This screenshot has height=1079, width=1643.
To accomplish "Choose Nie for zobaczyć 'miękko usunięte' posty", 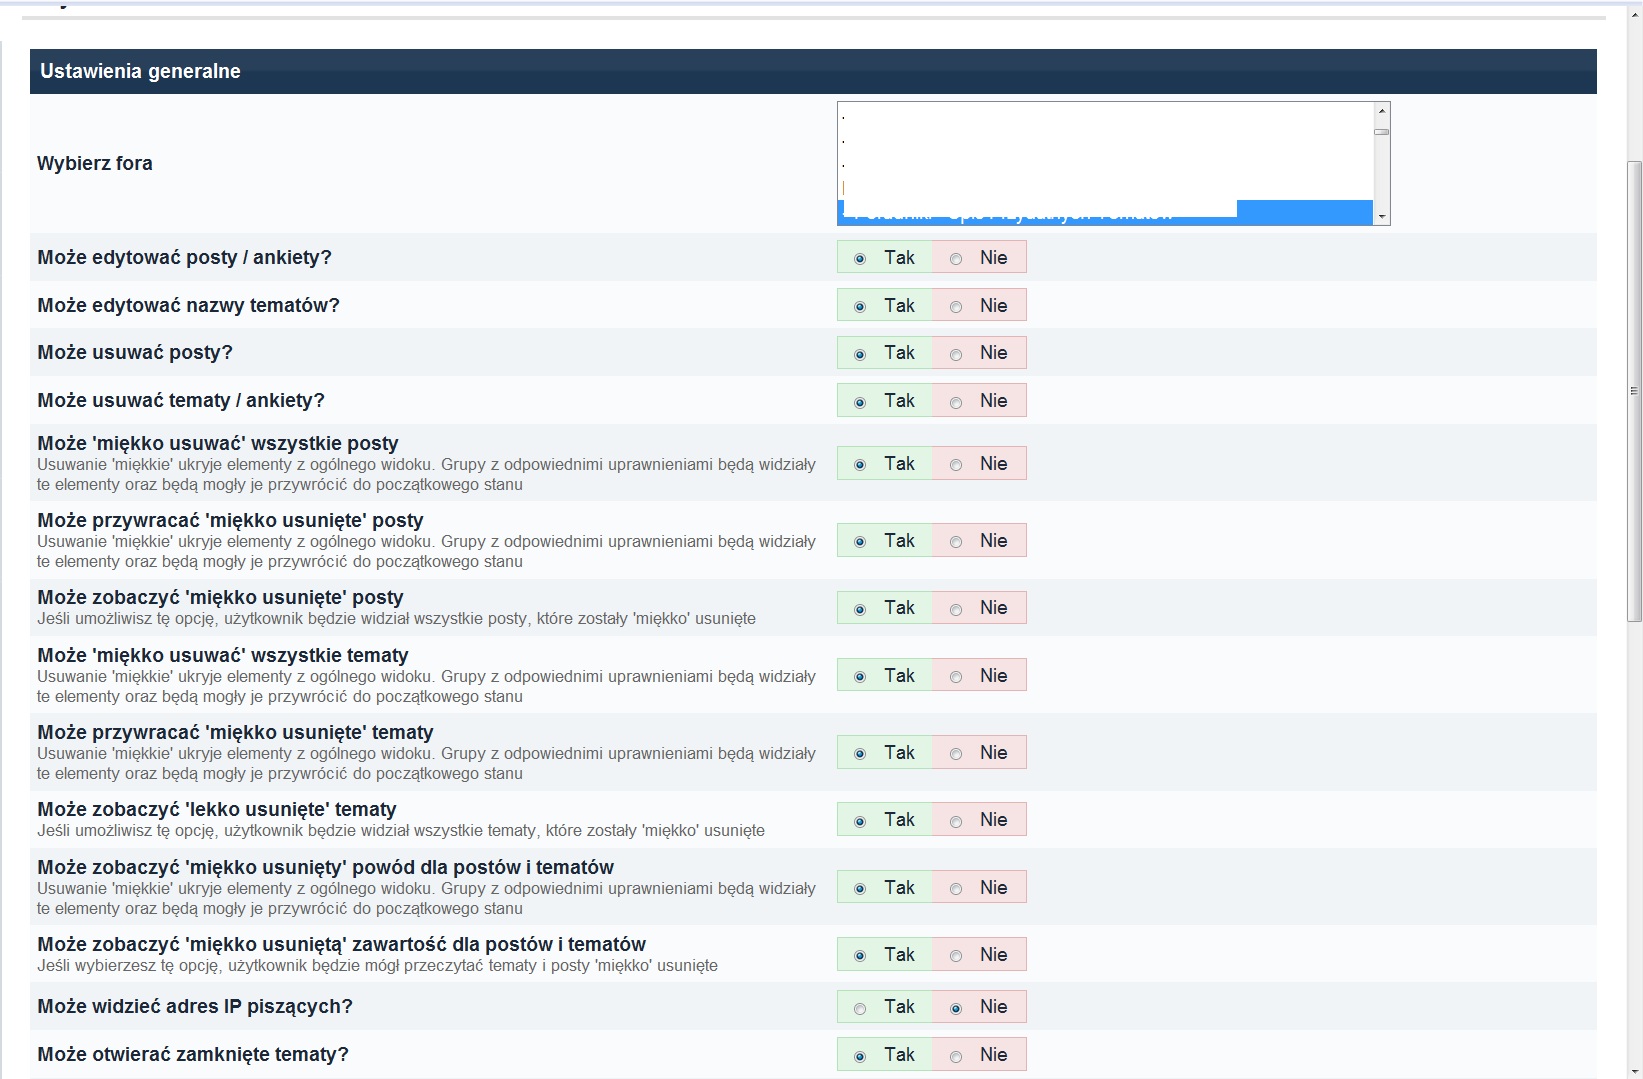I will click(956, 609).
